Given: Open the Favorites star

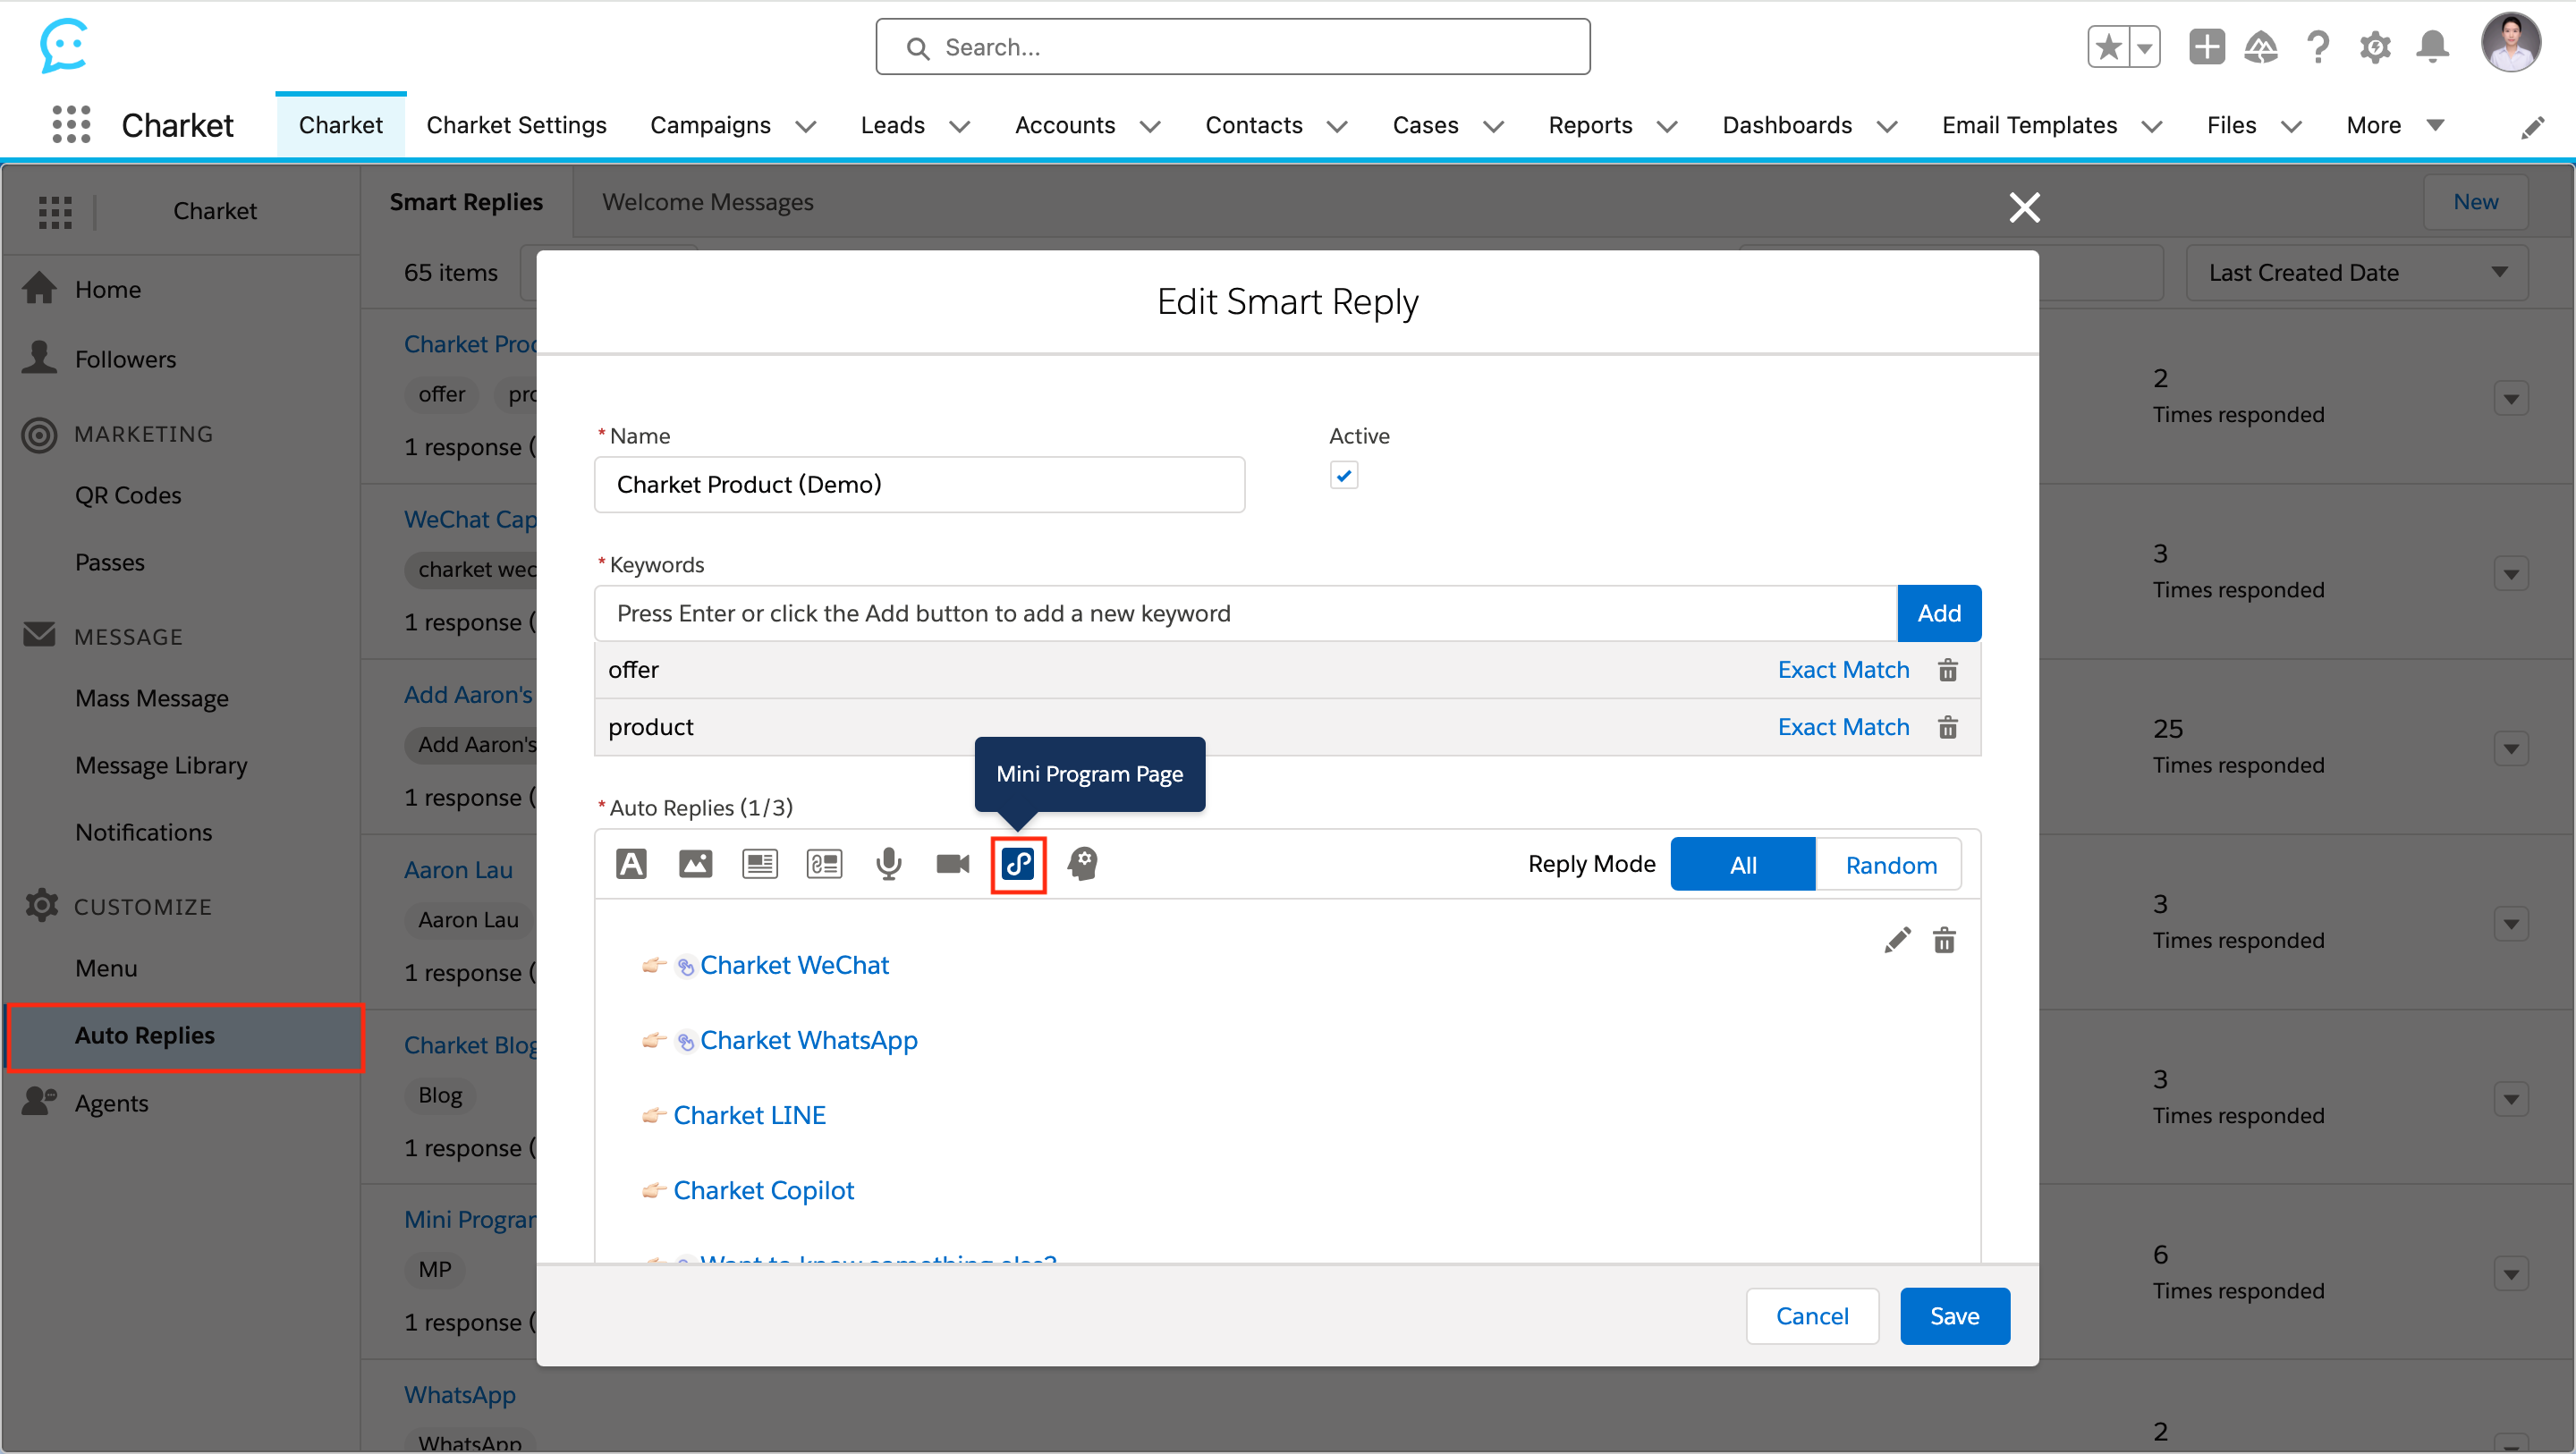Looking at the screenshot, I should pyautogui.click(x=2108, y=47).
